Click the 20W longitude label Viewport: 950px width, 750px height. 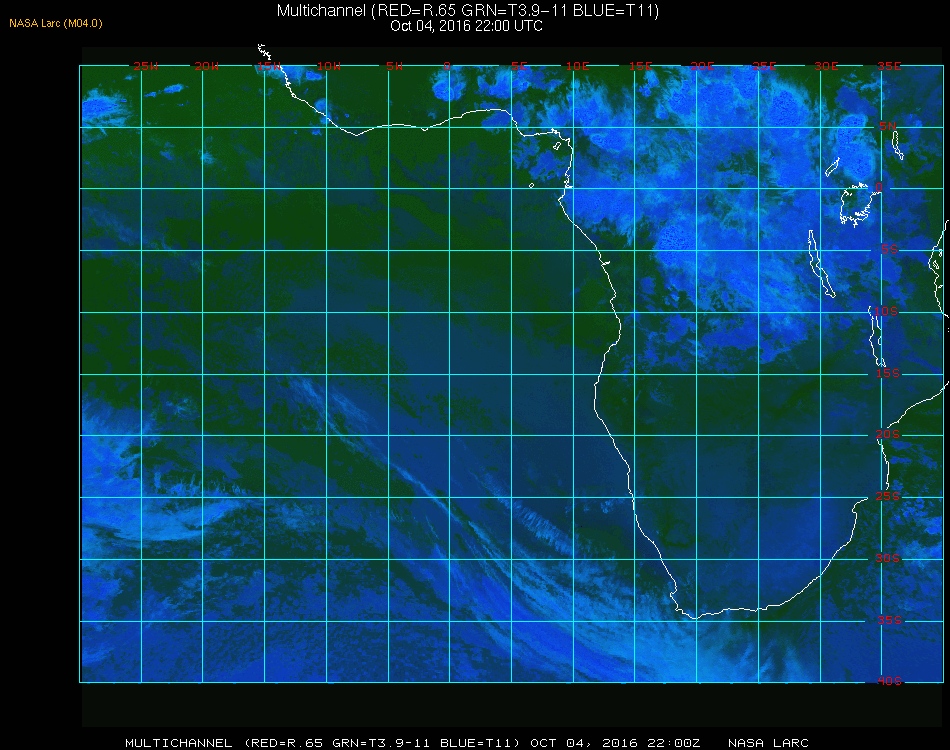[x=207, y=66]
